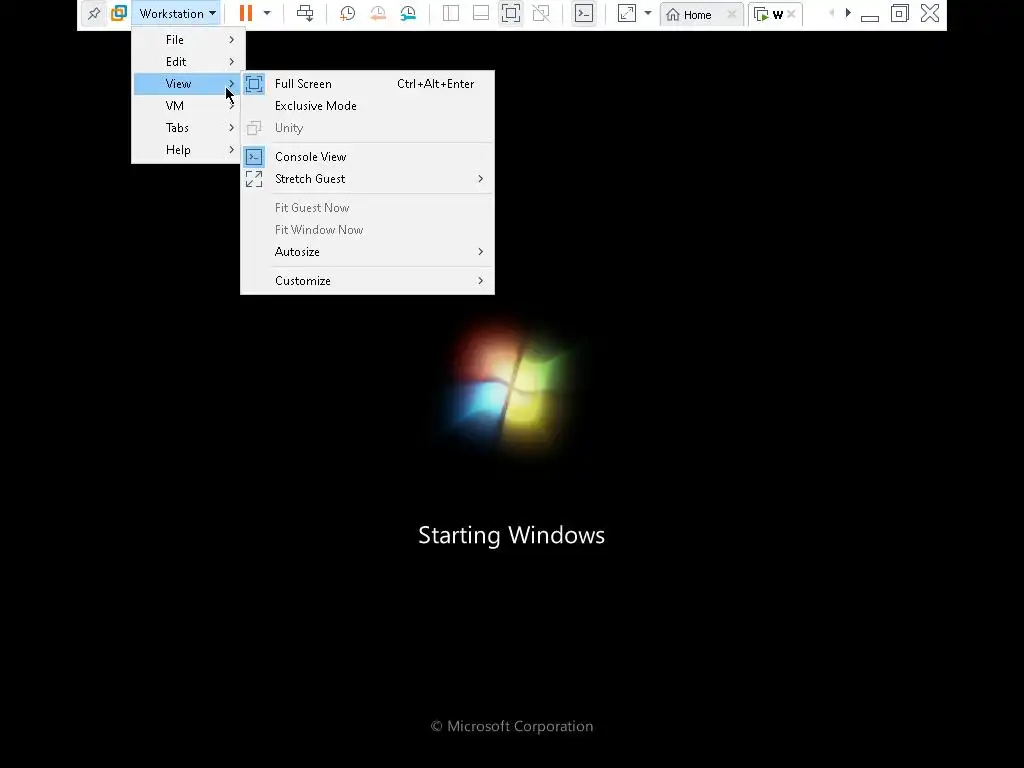Click the Console View icon in submenu
Image resolution: width=1024 pixels, height=768 pixels.
click(254, 157)
